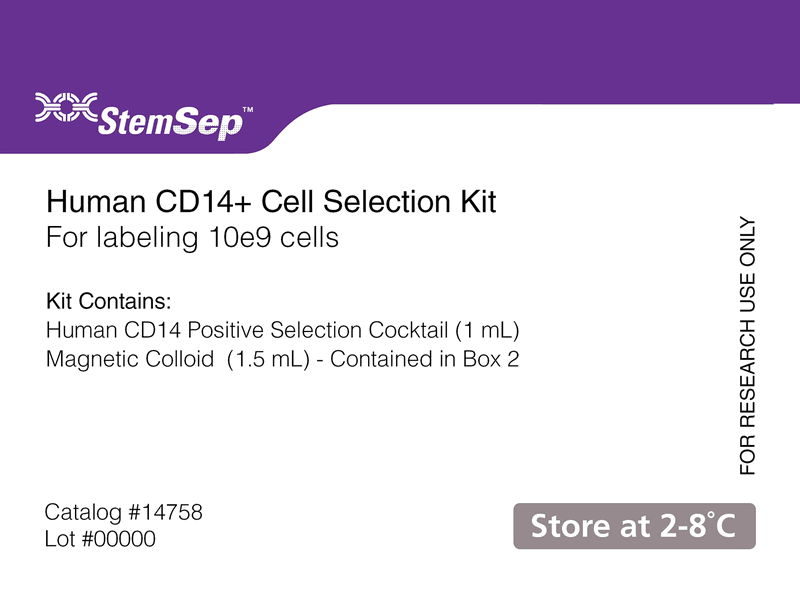Image resolution: width=800 pixels, height=615 pixels.
Task: Click the (1 mL) volume text
Action: tap(487, 331)
